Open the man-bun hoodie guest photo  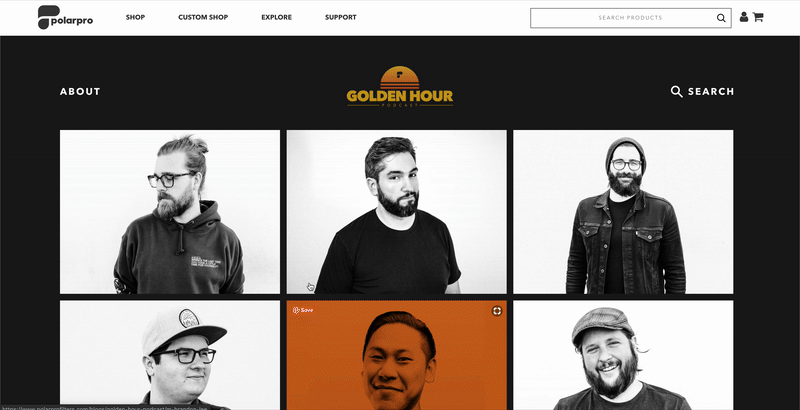170,212
